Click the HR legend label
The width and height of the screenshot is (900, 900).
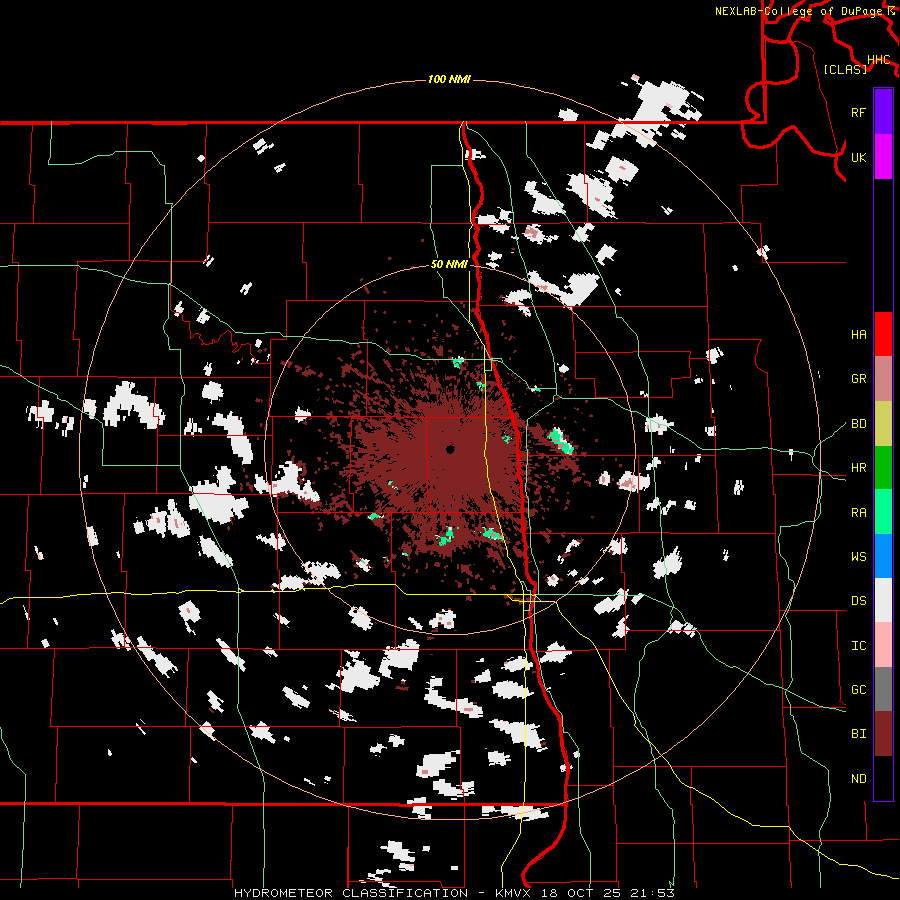tap(859, 468)
